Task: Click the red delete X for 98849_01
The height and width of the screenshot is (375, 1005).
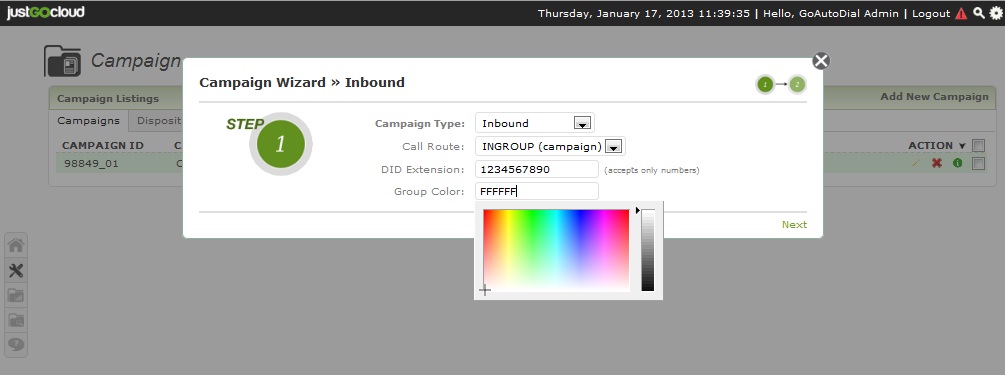Action: click(936, 163)
